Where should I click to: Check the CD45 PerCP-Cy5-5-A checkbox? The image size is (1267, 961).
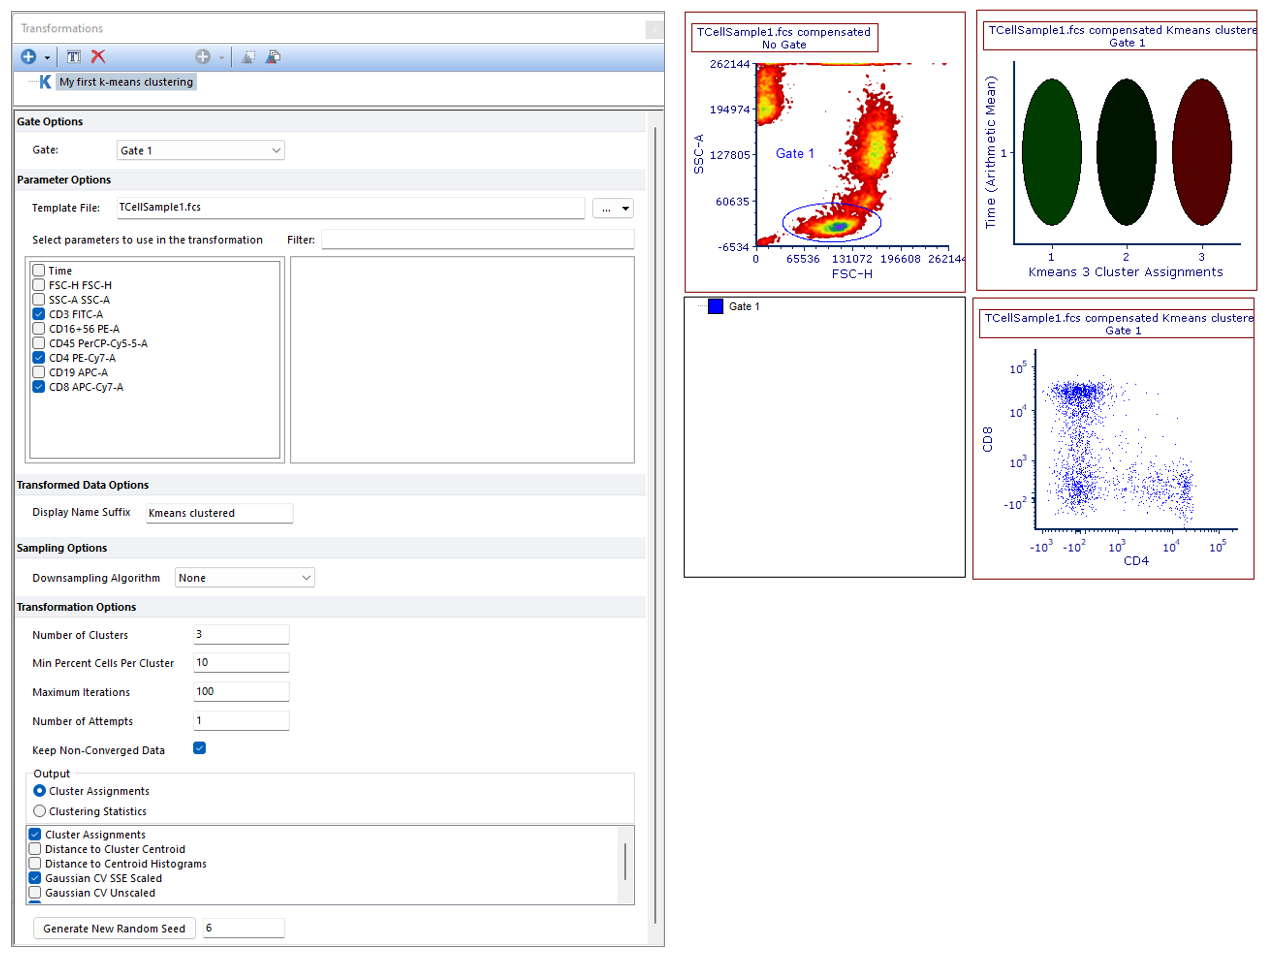click(39, 343)
